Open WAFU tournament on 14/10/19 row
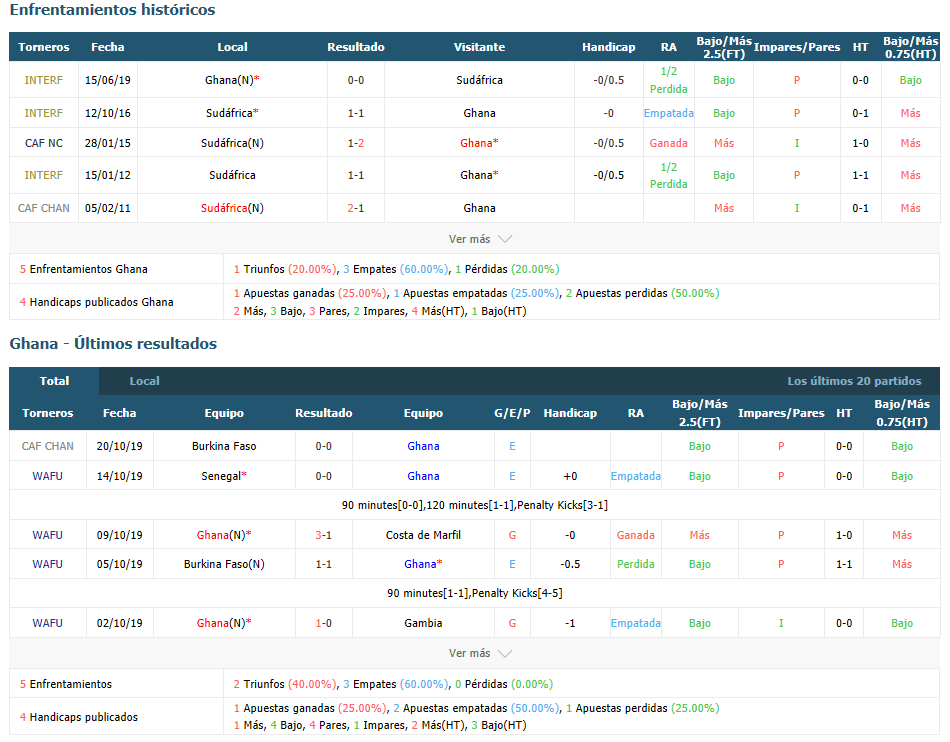 coord(47,476)
